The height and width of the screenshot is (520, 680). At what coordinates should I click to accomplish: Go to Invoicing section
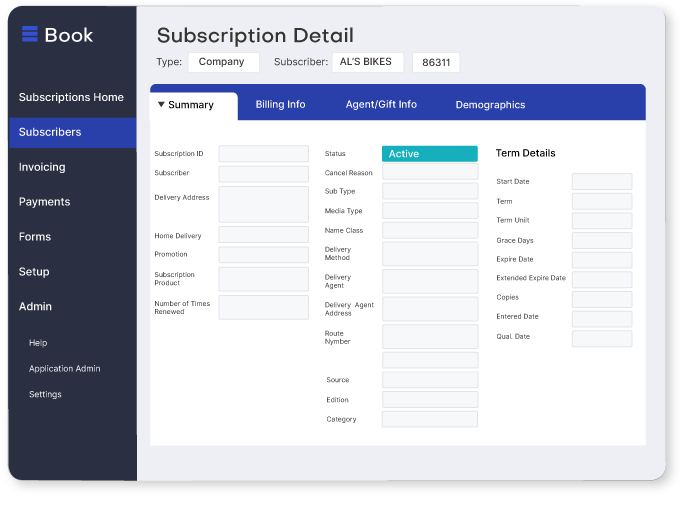(42, 167)
